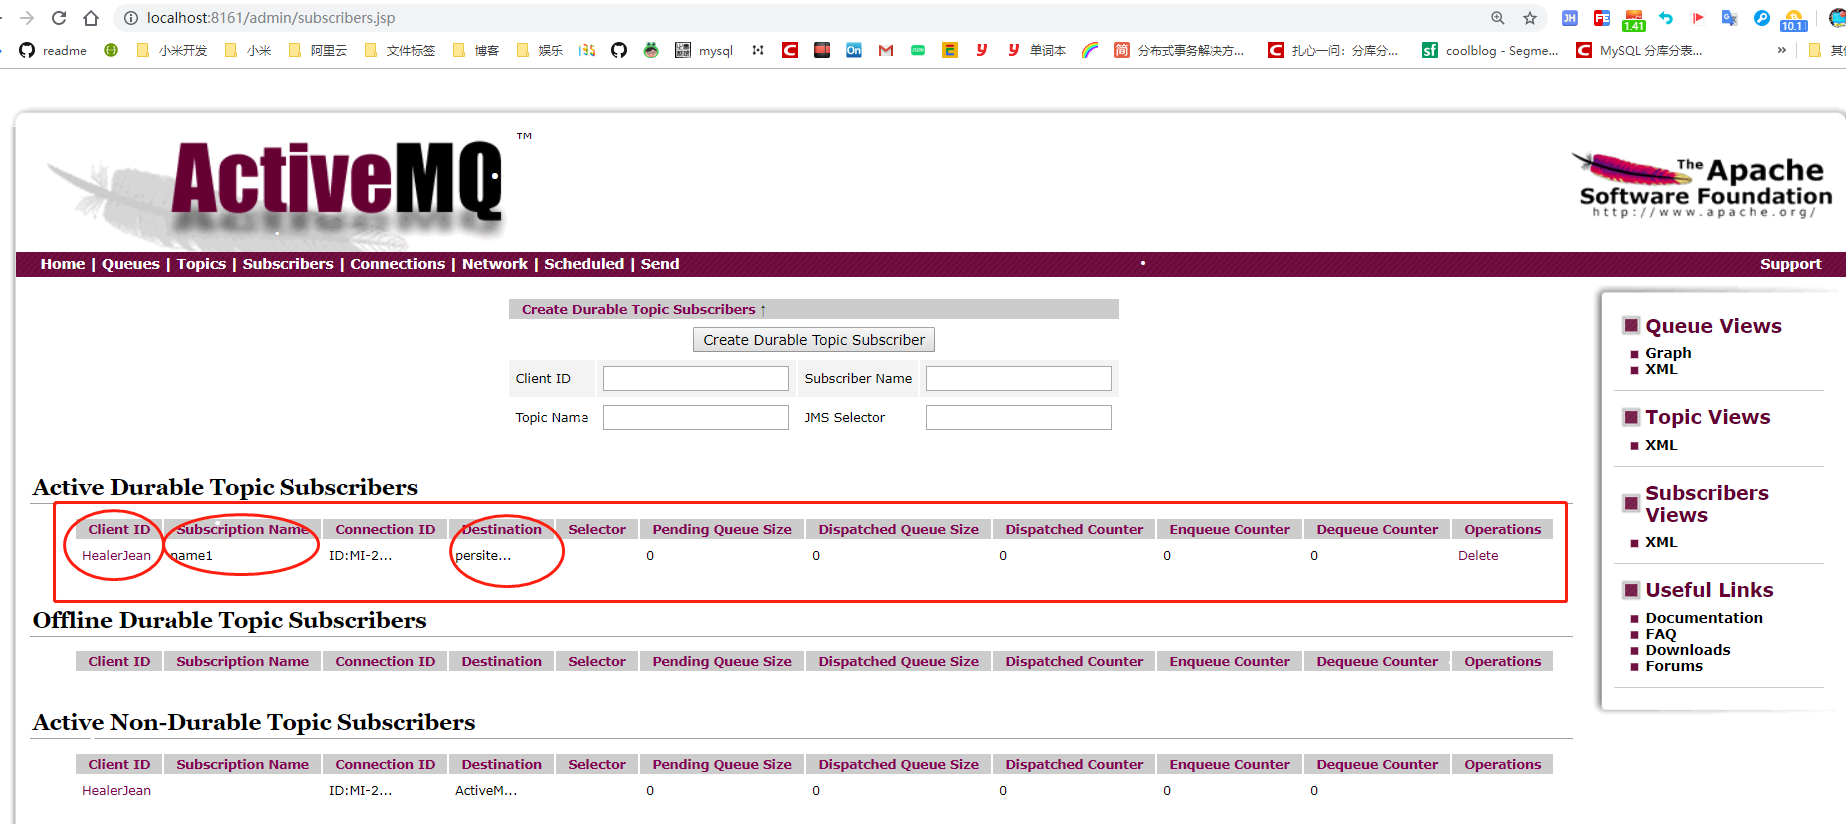Open the Queues page
Screen dimensions: 1846x824
coord(131,264)
